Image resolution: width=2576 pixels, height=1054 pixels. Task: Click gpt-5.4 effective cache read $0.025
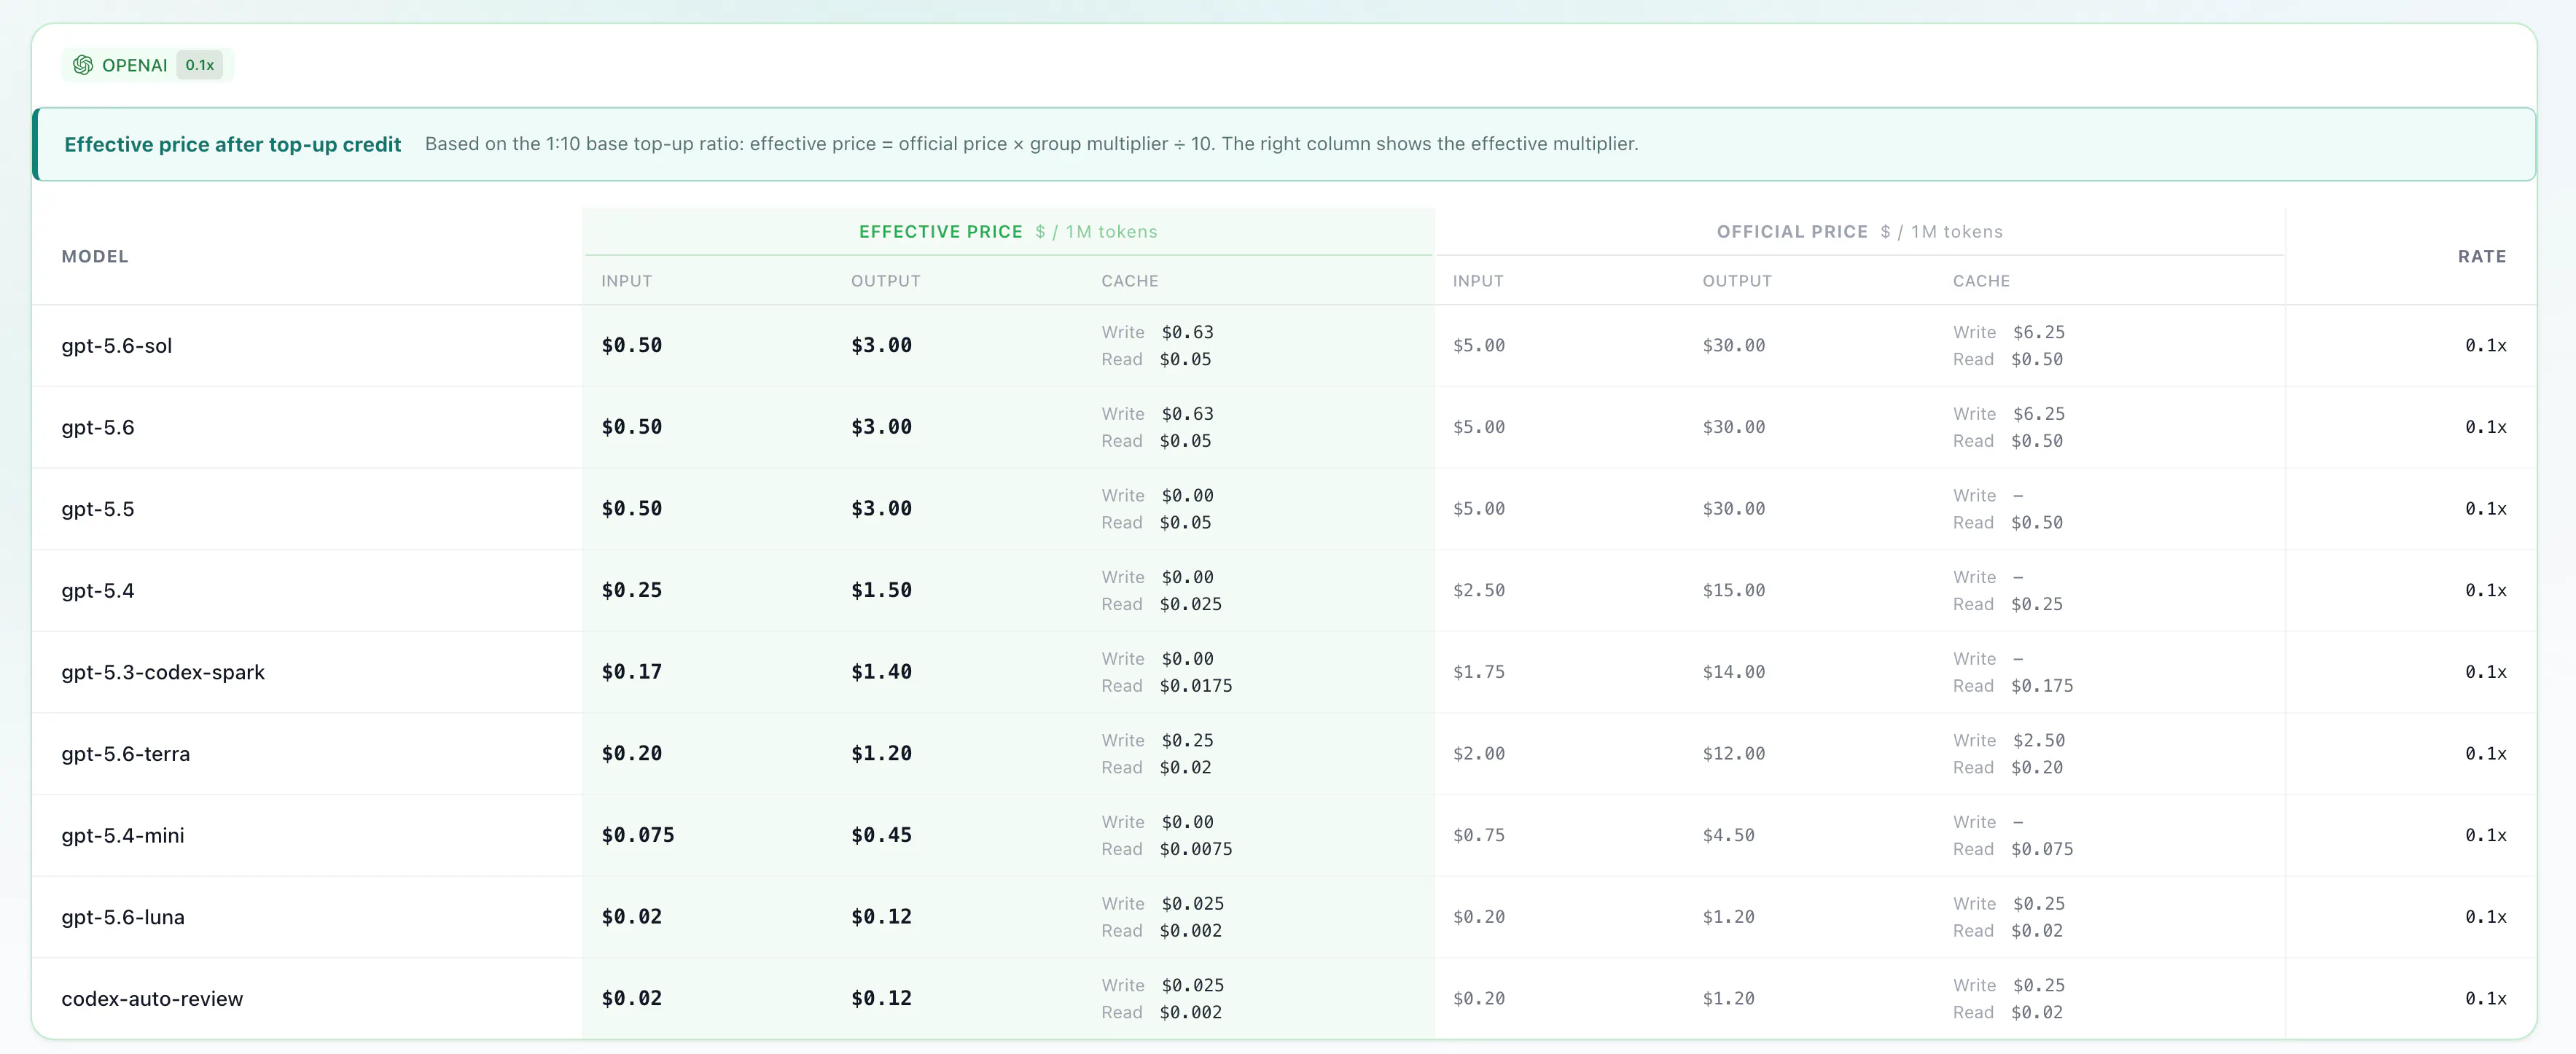1191,604
